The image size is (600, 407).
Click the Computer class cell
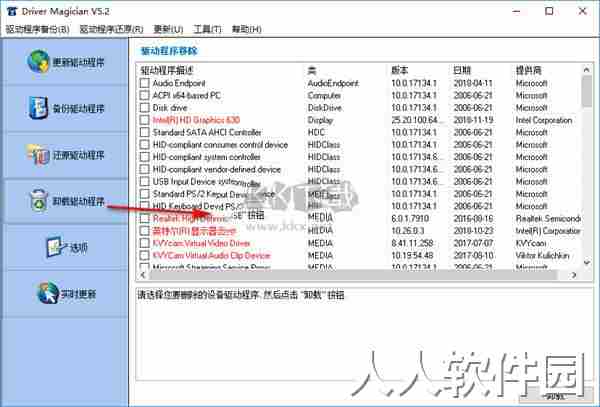324,95
